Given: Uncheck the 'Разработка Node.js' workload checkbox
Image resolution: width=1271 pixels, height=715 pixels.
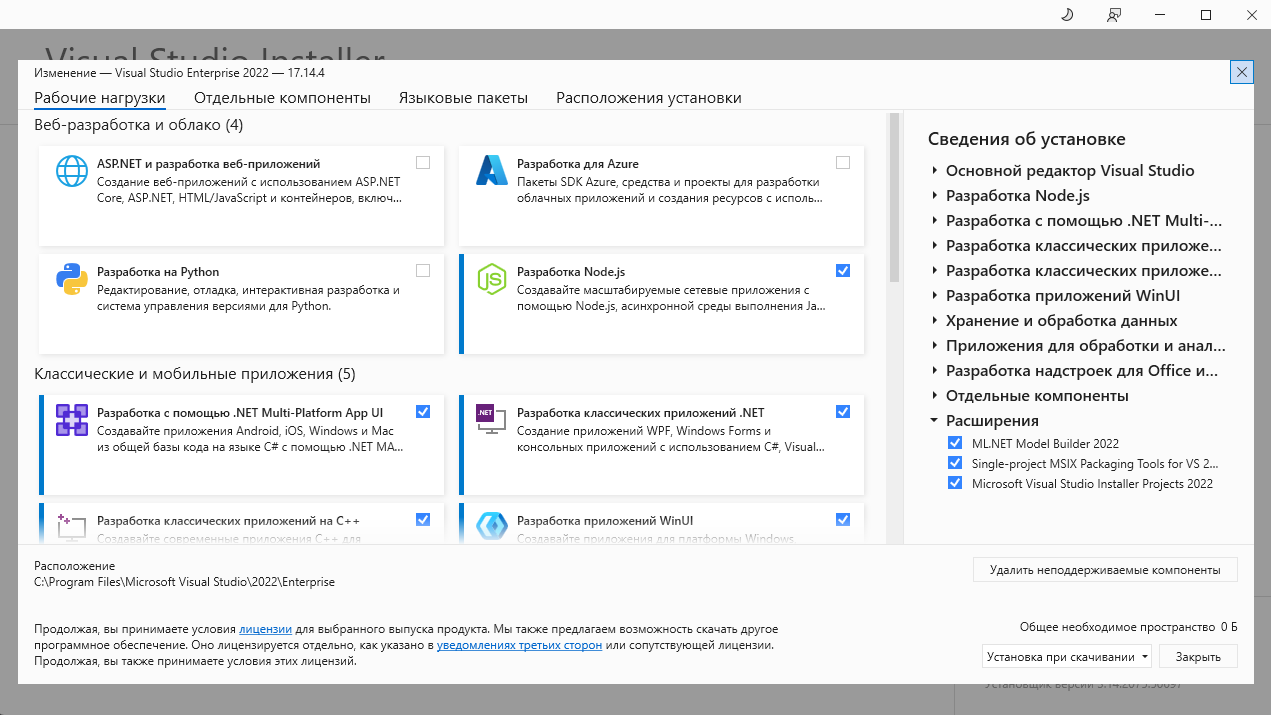Looking at the screenshot, I should pyautogui.click(x=843, y=271).
